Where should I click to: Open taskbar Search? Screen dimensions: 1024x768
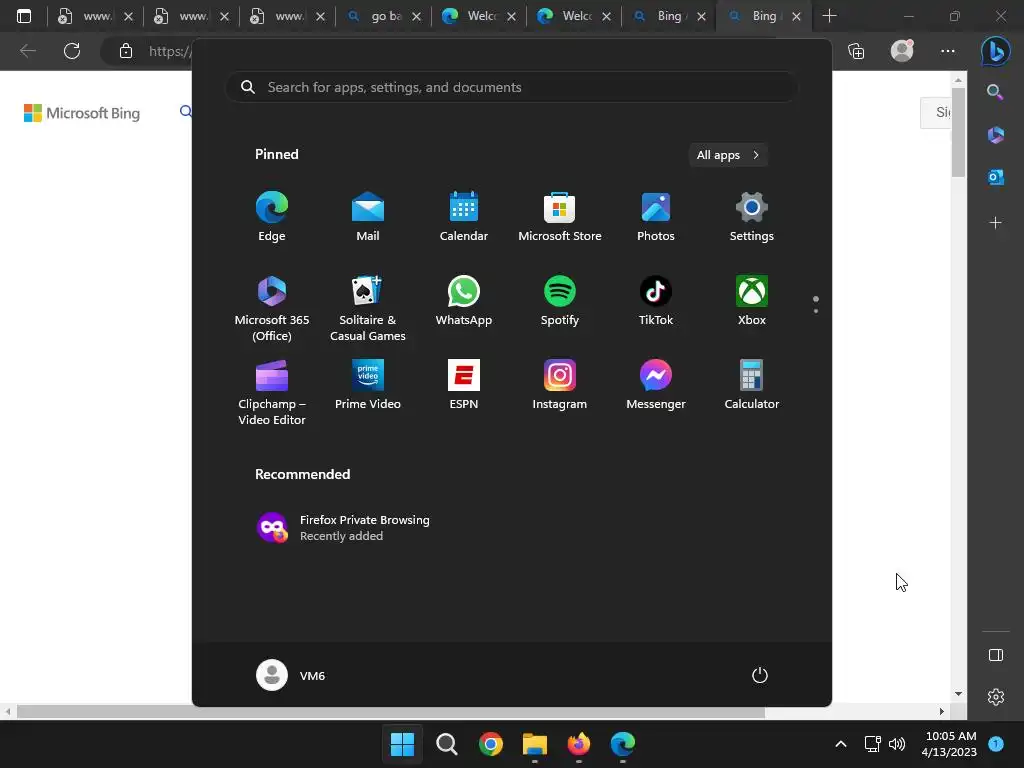447,744
